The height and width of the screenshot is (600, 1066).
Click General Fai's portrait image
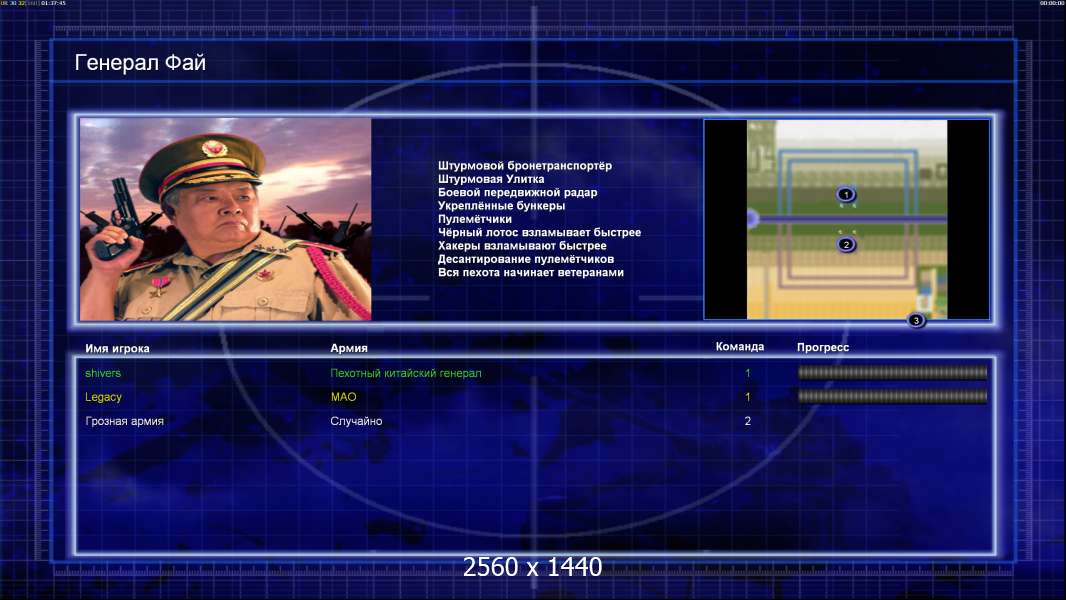[226, 219]
